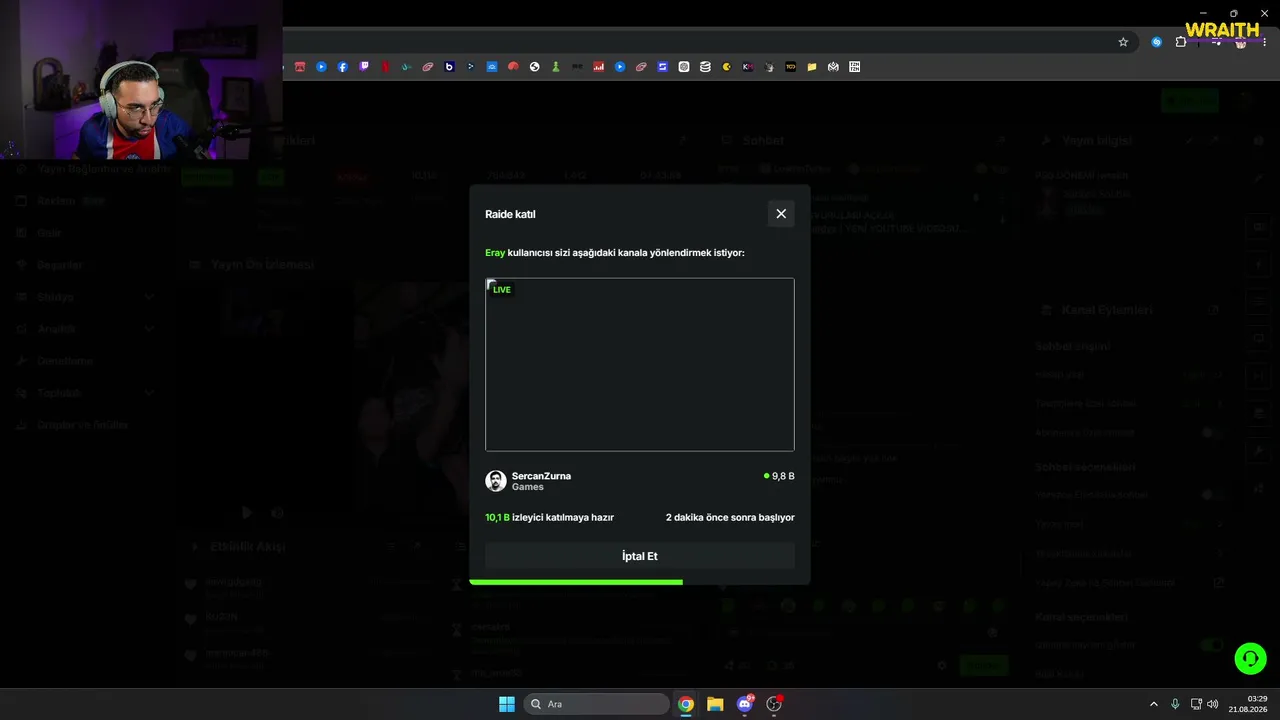Open the Yapay Zeka external link icon
The height and width of the screenshot is (720, 1280).
click(1218, 582)
